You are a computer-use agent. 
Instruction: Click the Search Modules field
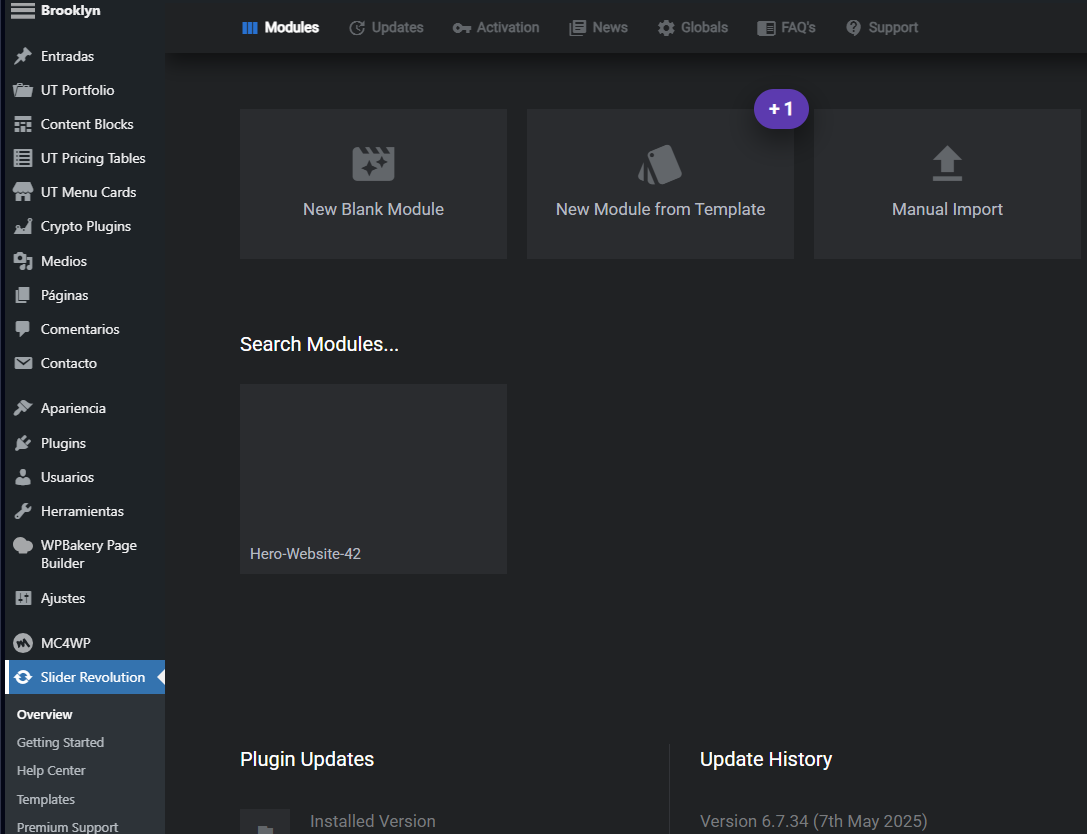[319, 344]
